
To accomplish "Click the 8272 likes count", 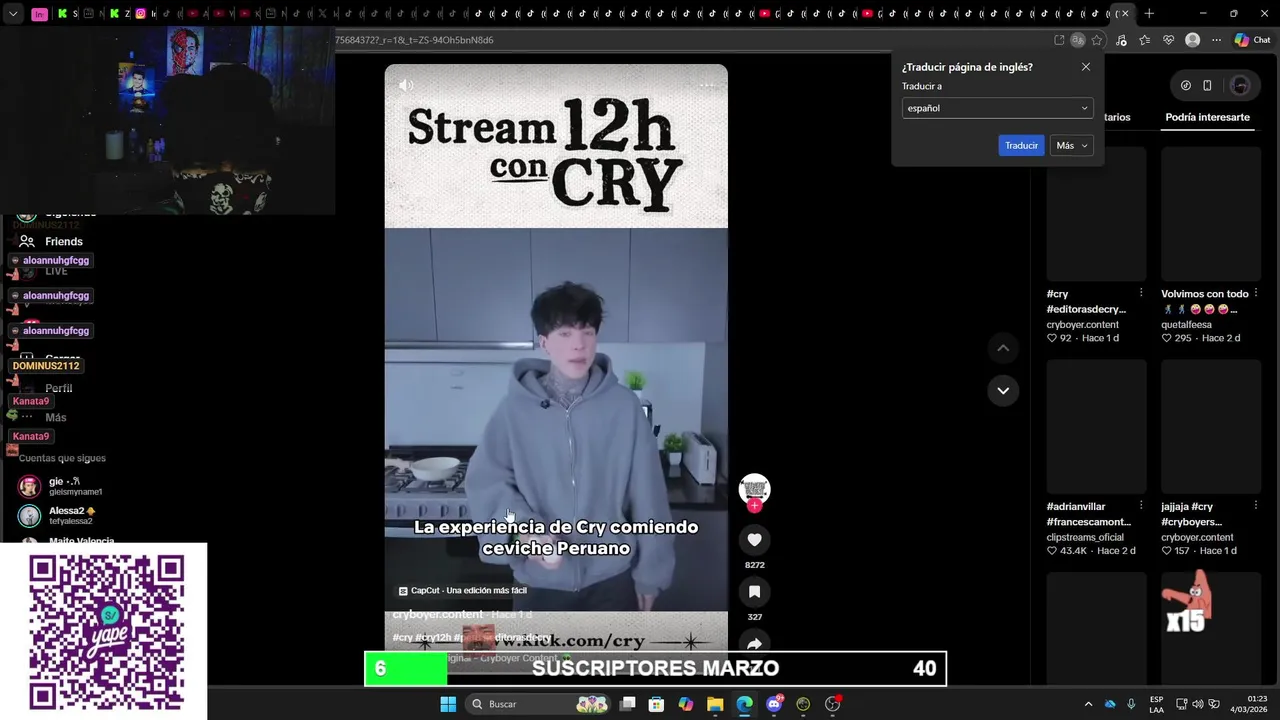I will (754, 565).
